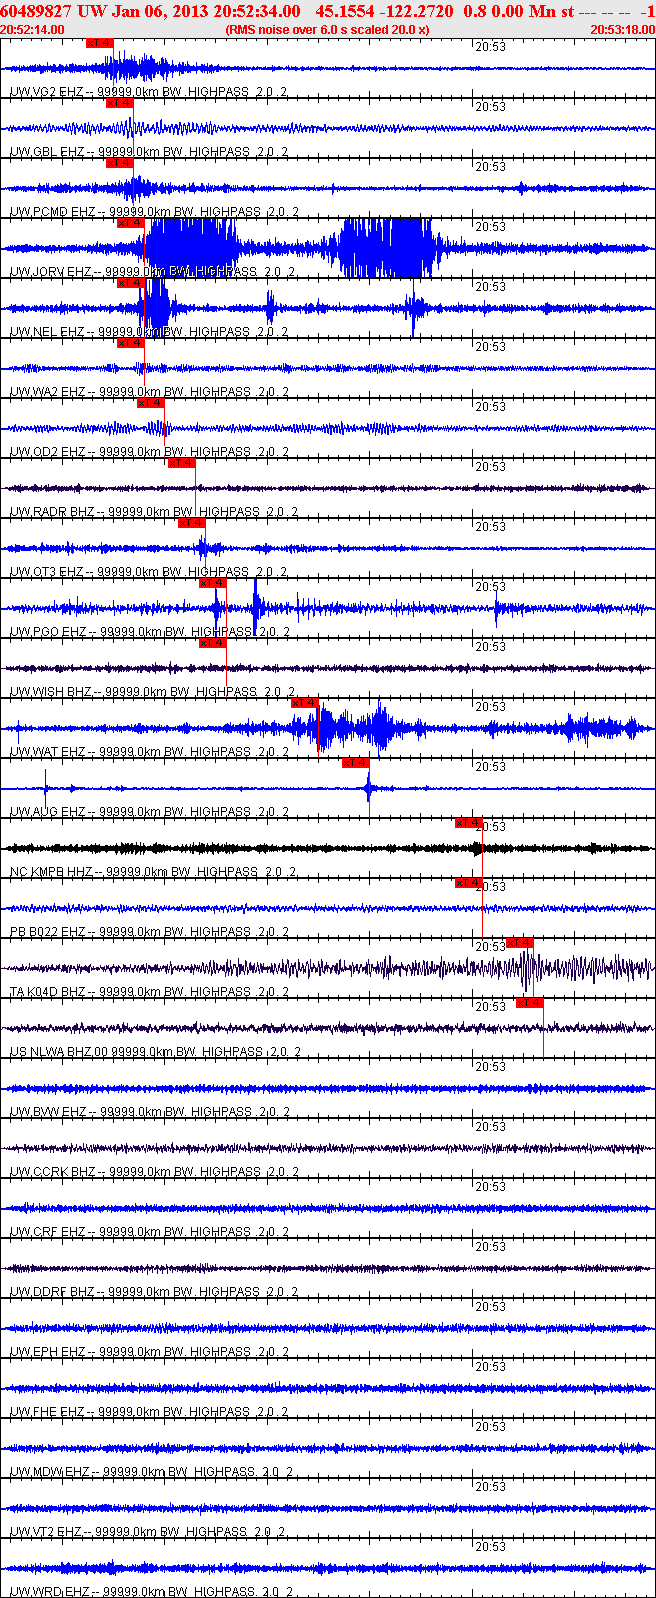Click the coordinates 45.1554 -122.2720
This screenshot has width=656, height=1598.
[384, 11]
